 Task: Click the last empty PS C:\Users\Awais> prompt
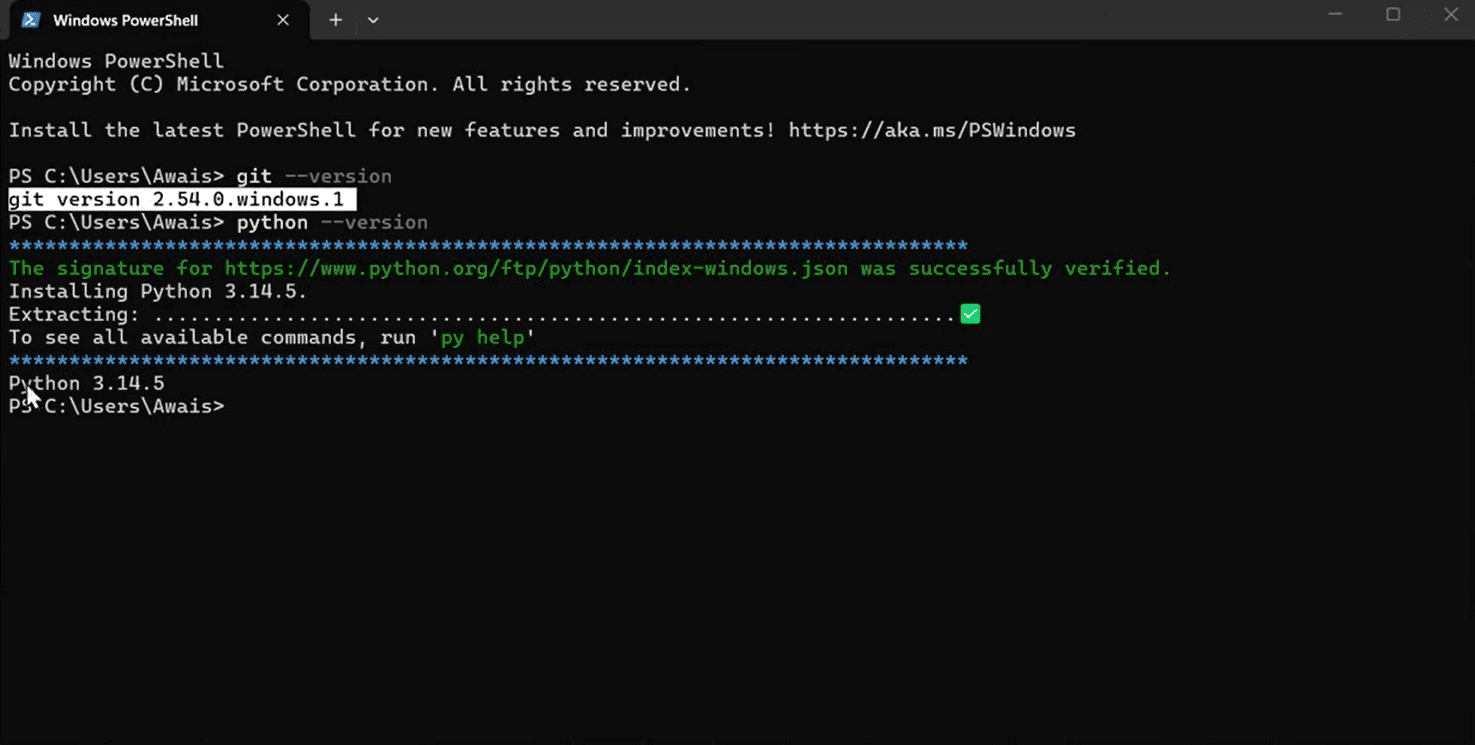point(117,406)
